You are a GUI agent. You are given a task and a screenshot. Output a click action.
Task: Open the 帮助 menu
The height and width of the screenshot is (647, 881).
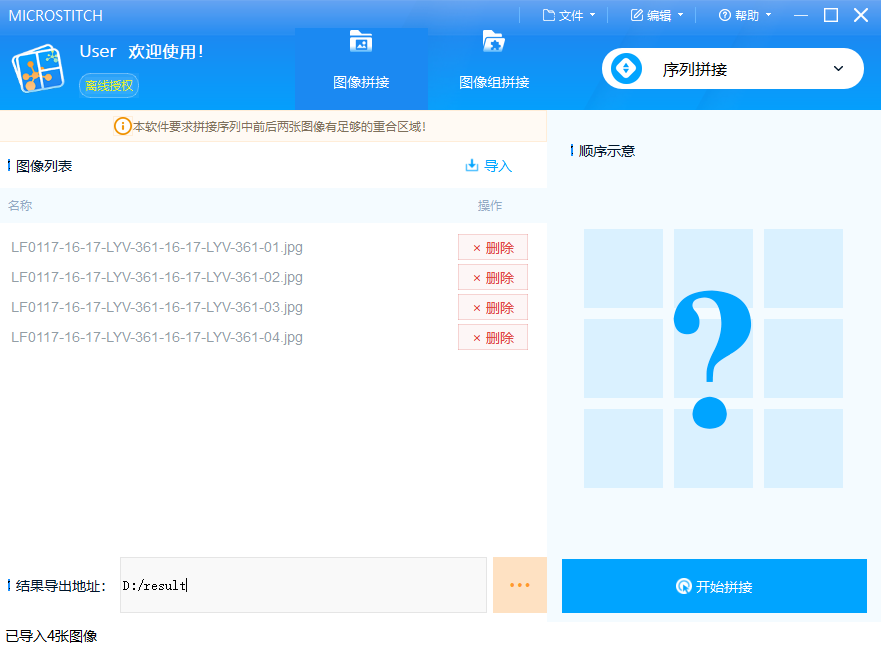point(745,15)
